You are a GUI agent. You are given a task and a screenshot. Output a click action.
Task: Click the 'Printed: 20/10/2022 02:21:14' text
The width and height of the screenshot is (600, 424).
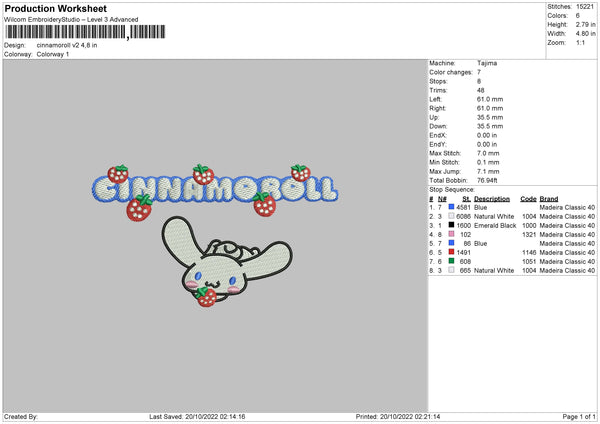(x=398, y=416)
